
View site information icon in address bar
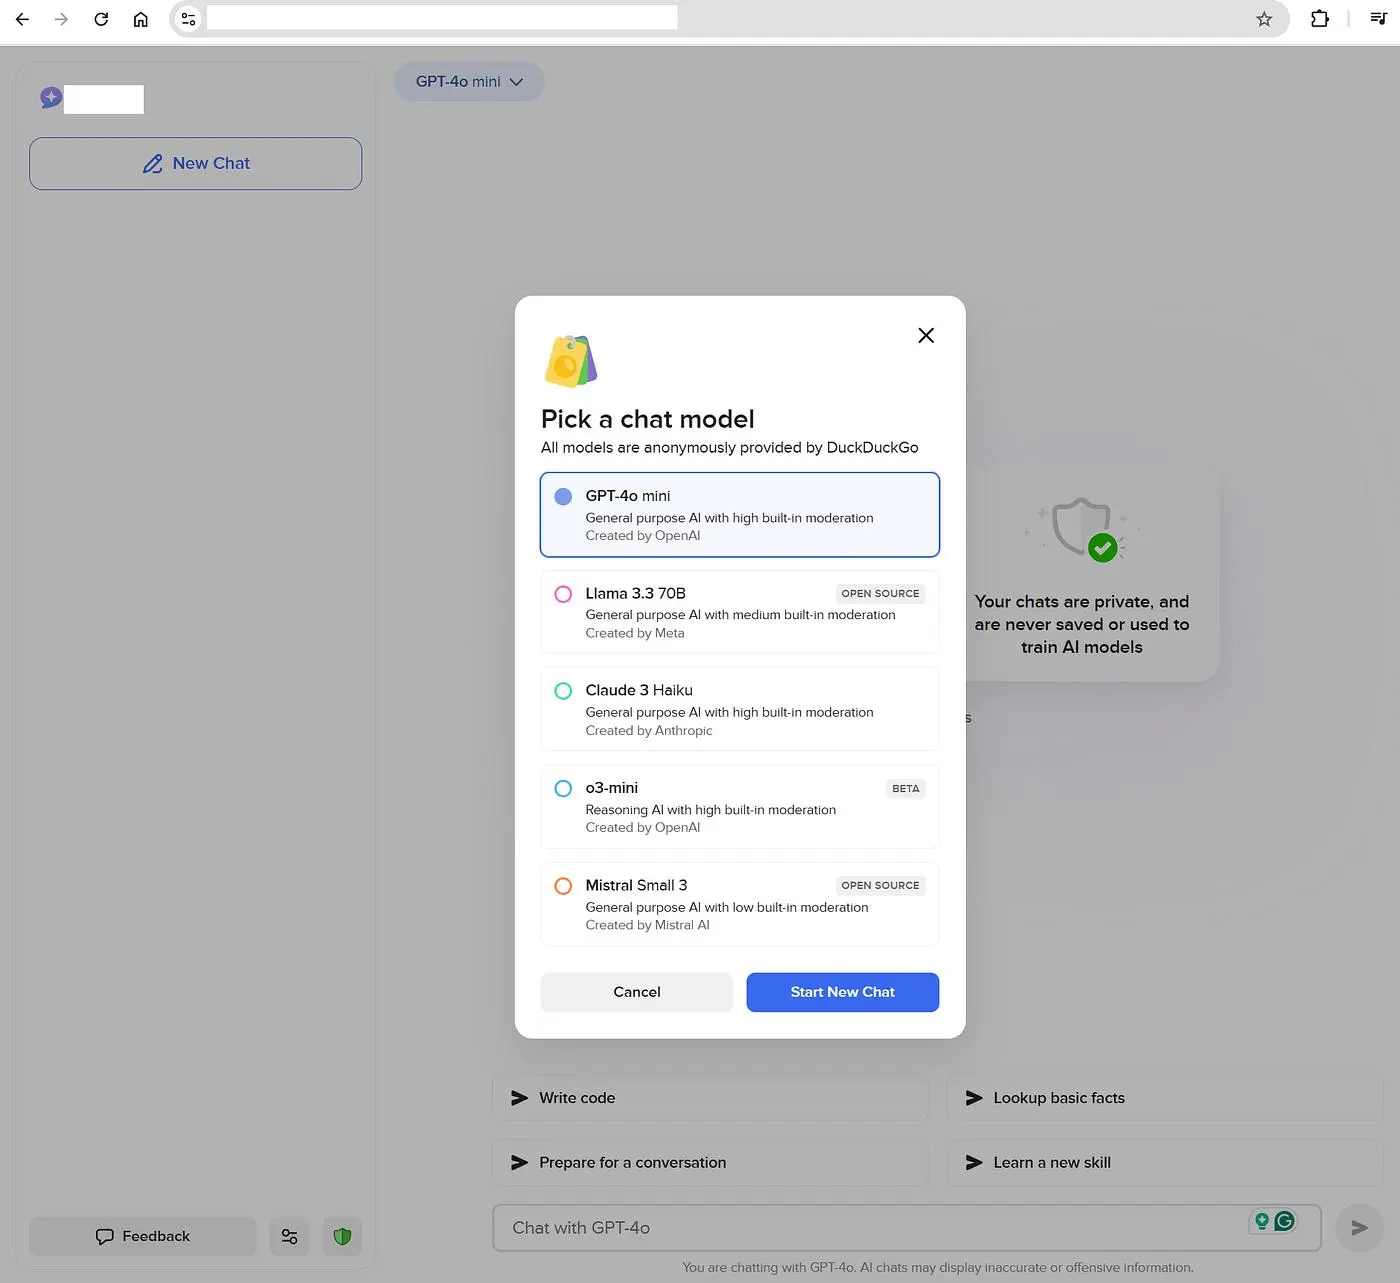click(x=188, y=18)
